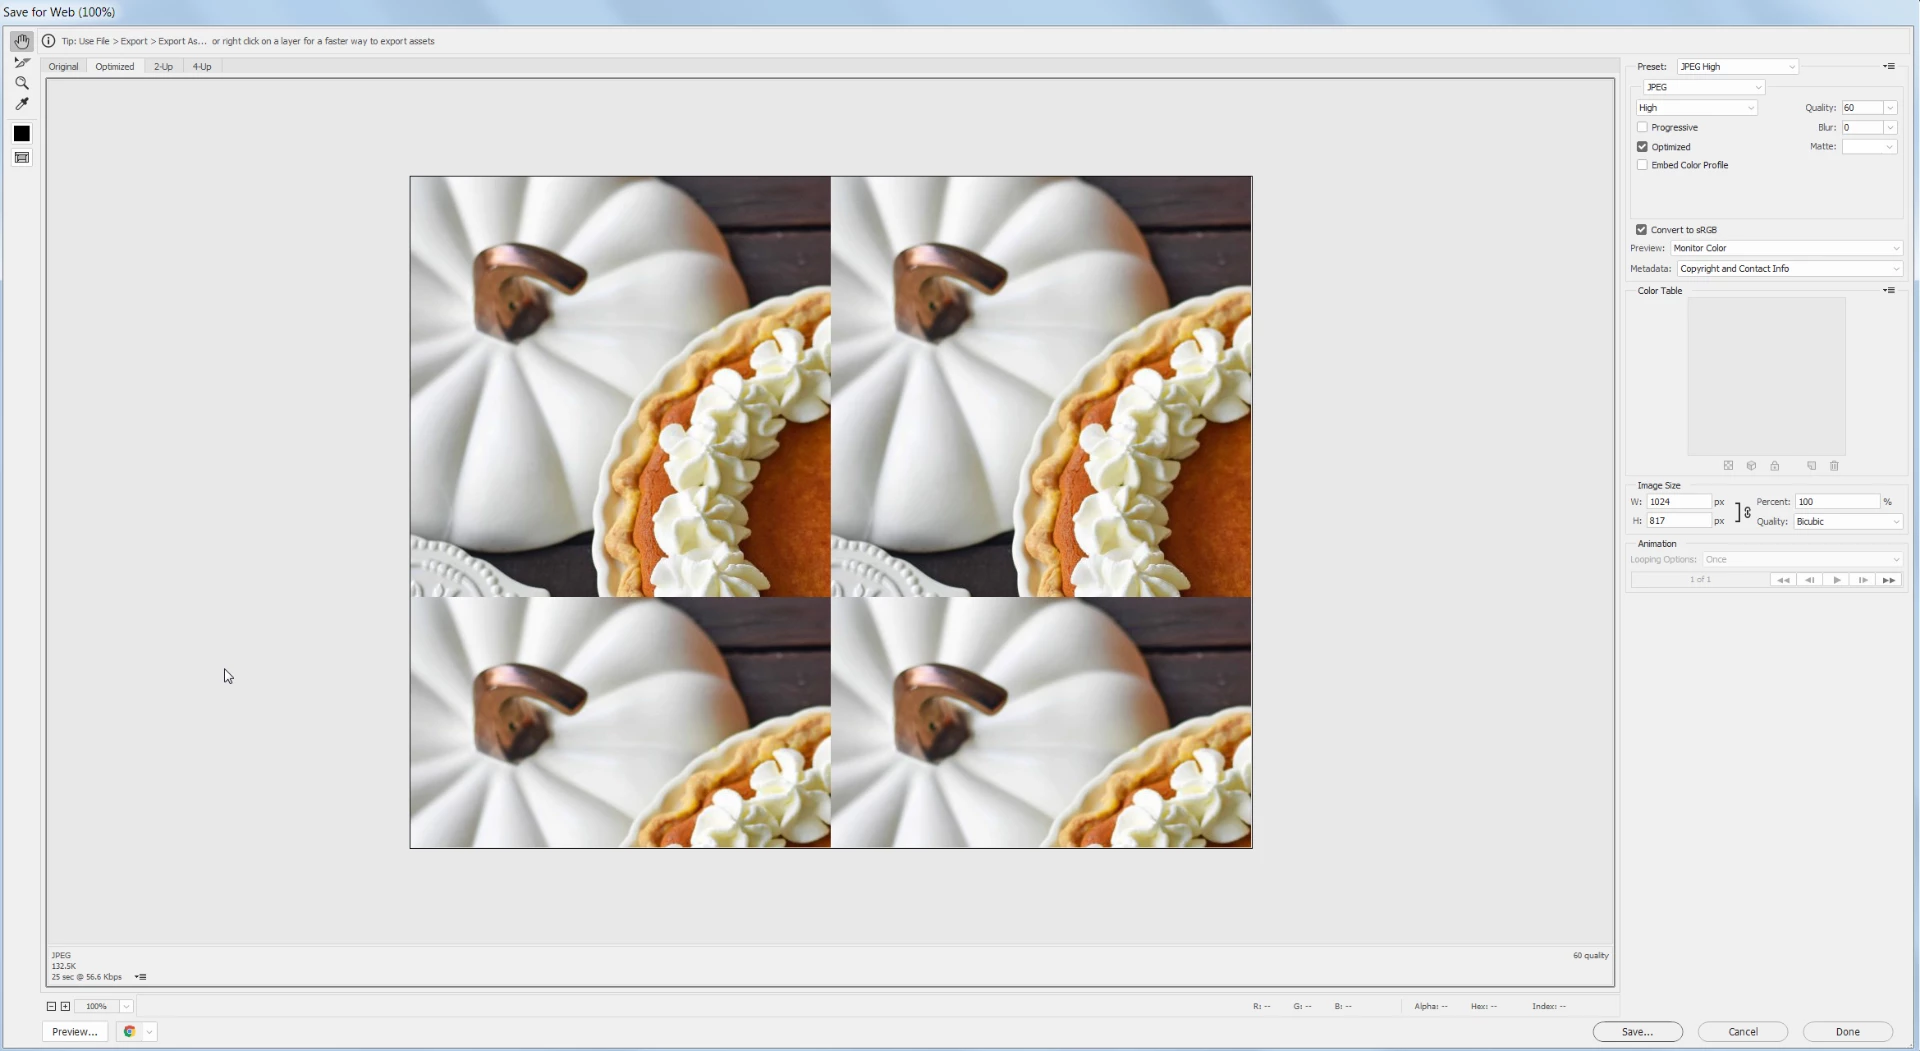Click the Preview... button
This screenshot has width=1920, height=1051.
75,1032
